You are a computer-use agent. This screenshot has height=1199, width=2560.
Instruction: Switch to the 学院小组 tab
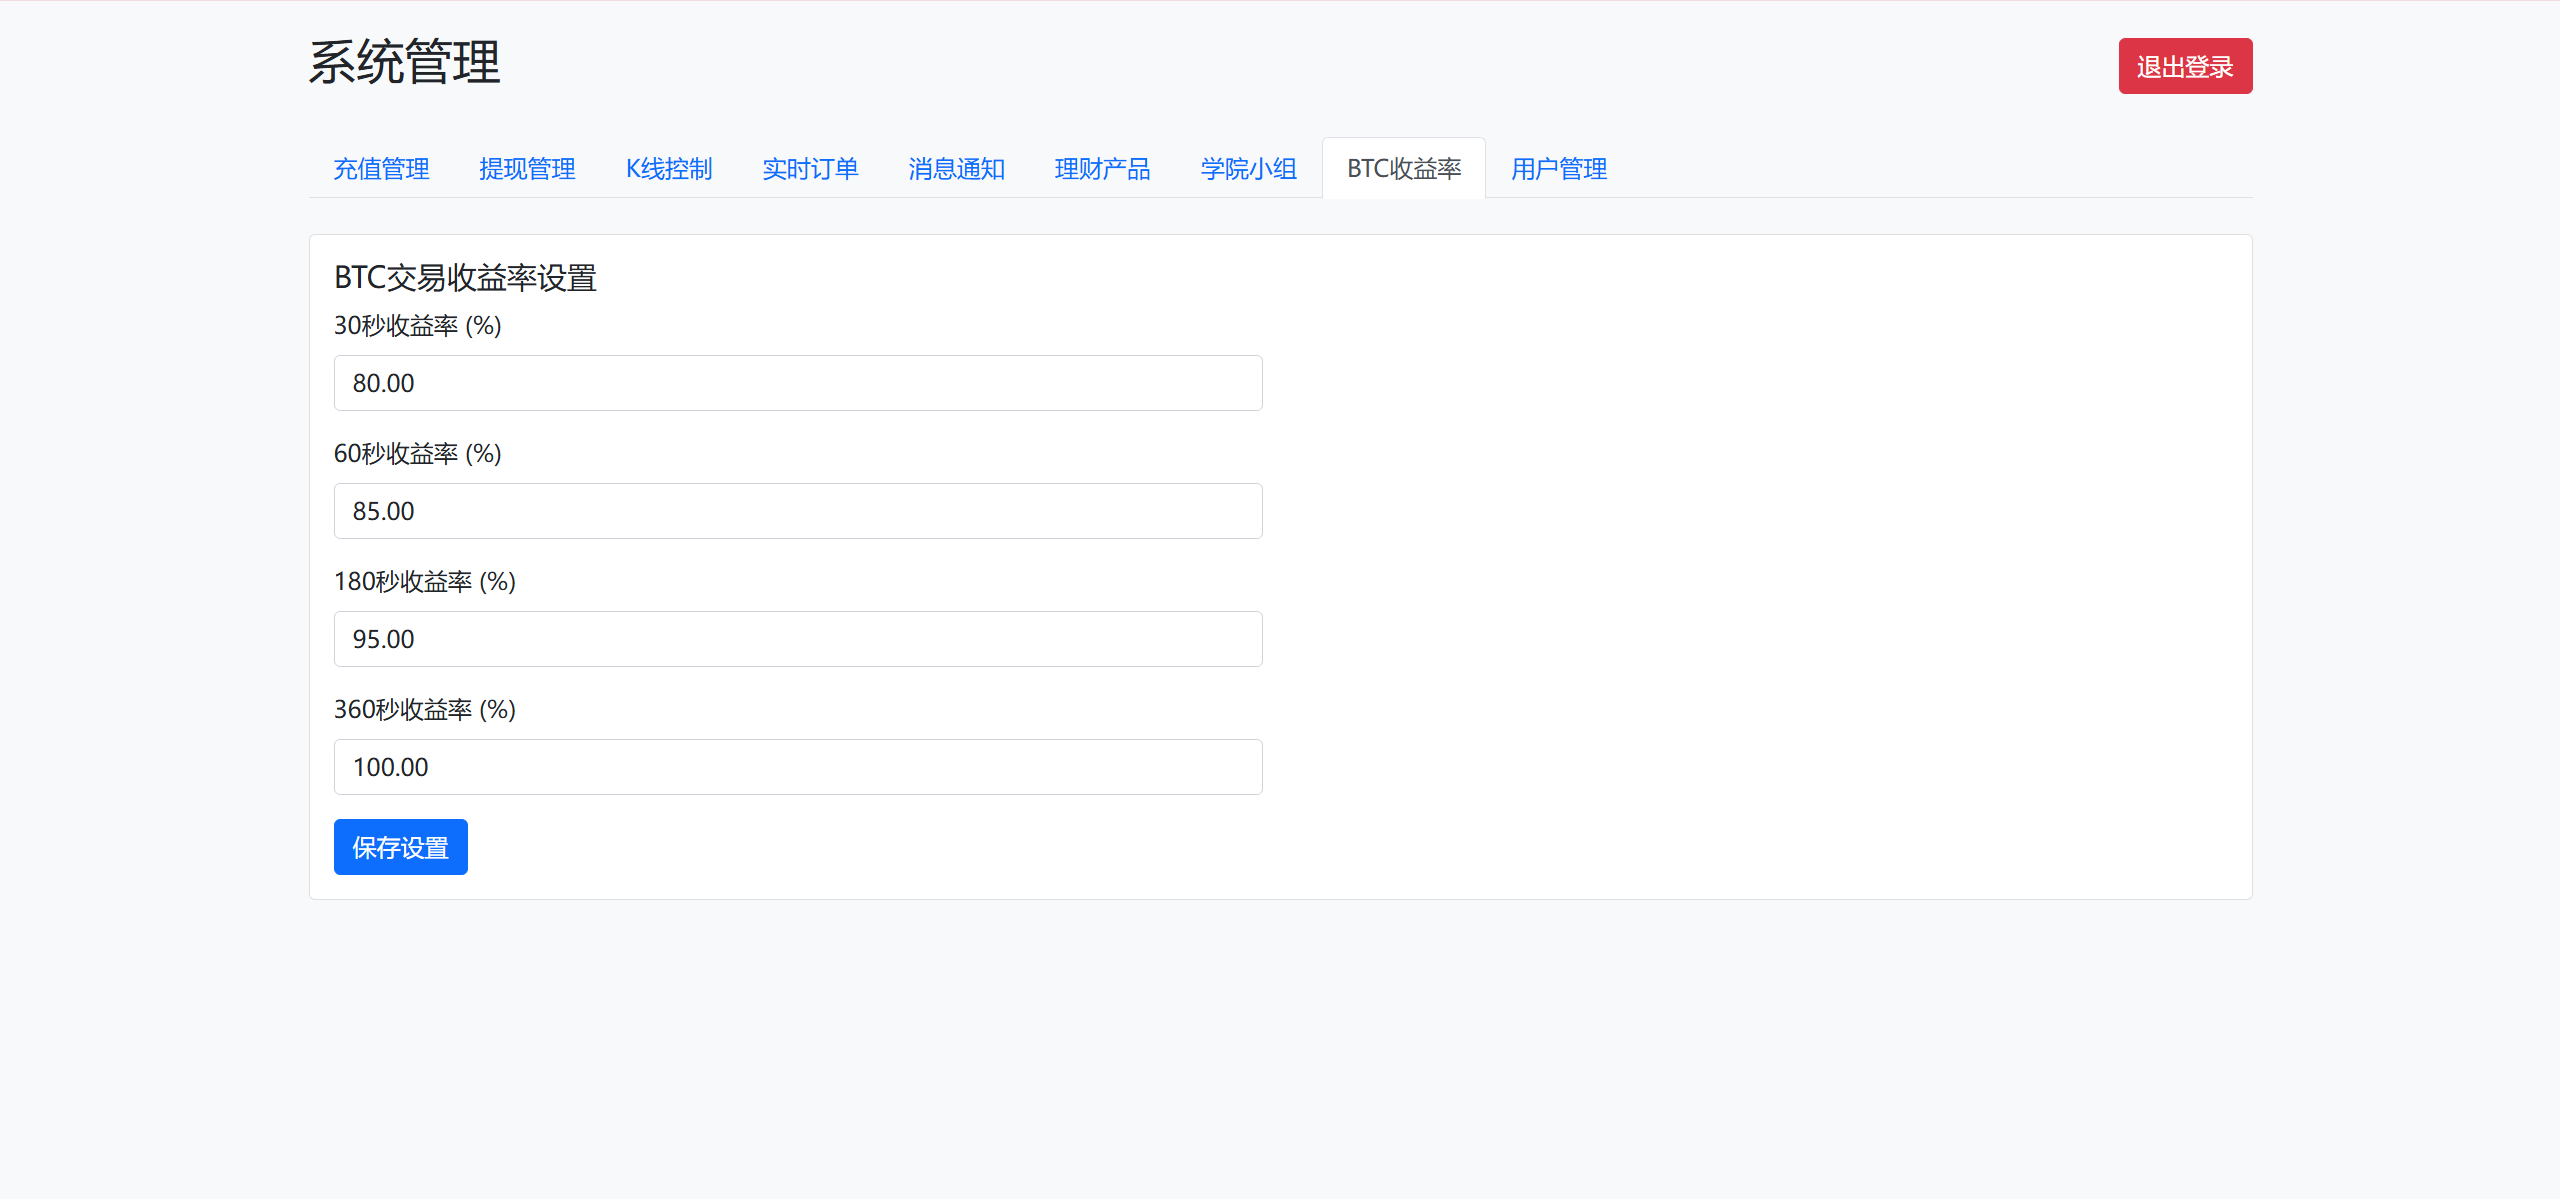click(x=1248, y=169)
